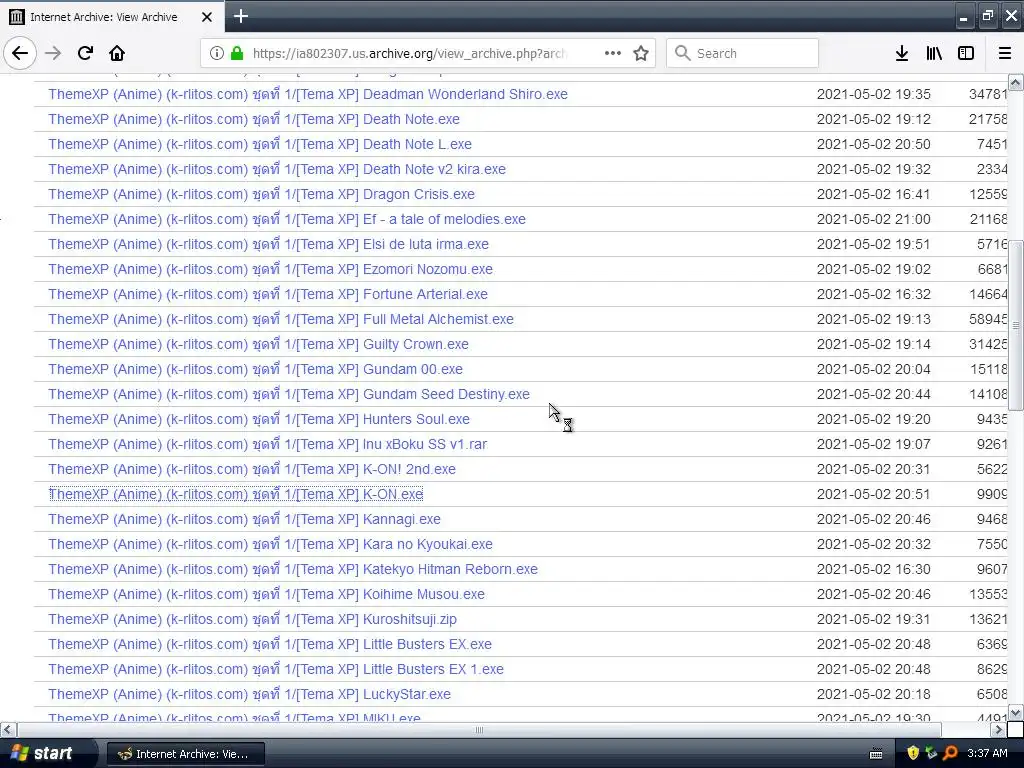
Task: Click the magnifier icon in system tray
Action: coord(950,753)
